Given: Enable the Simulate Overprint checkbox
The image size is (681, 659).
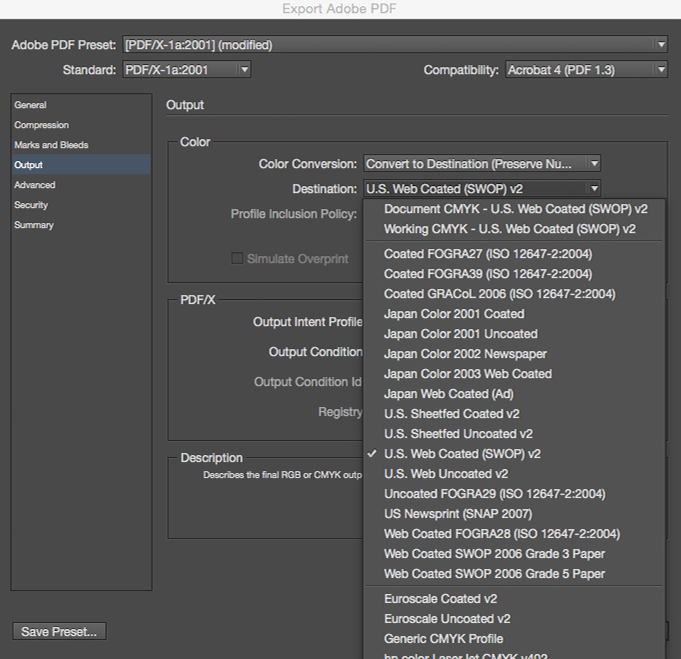Looking at the screenshot, I should [x=237, y=258].
